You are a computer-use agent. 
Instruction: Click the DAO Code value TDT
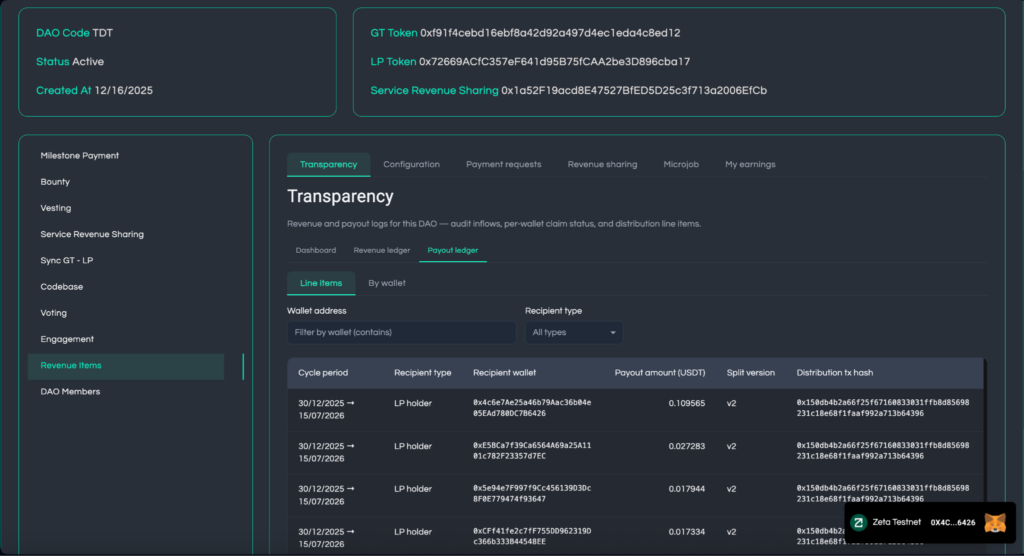[x=103, y=33]
